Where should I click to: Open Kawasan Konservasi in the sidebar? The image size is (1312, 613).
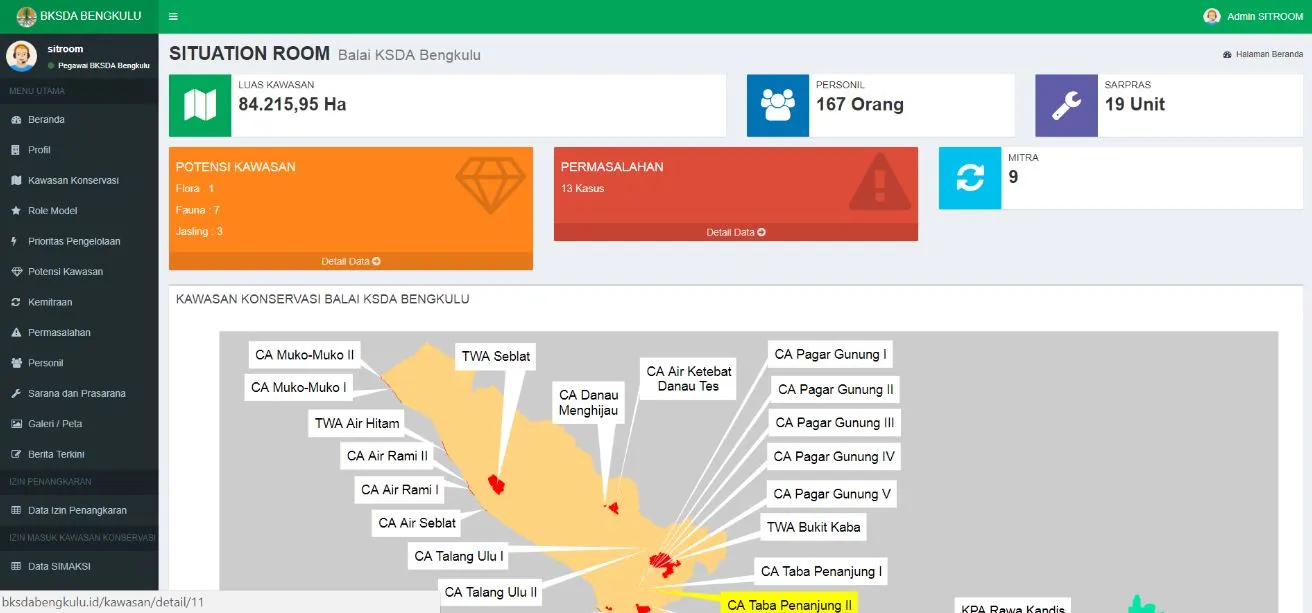pos(73,180)
